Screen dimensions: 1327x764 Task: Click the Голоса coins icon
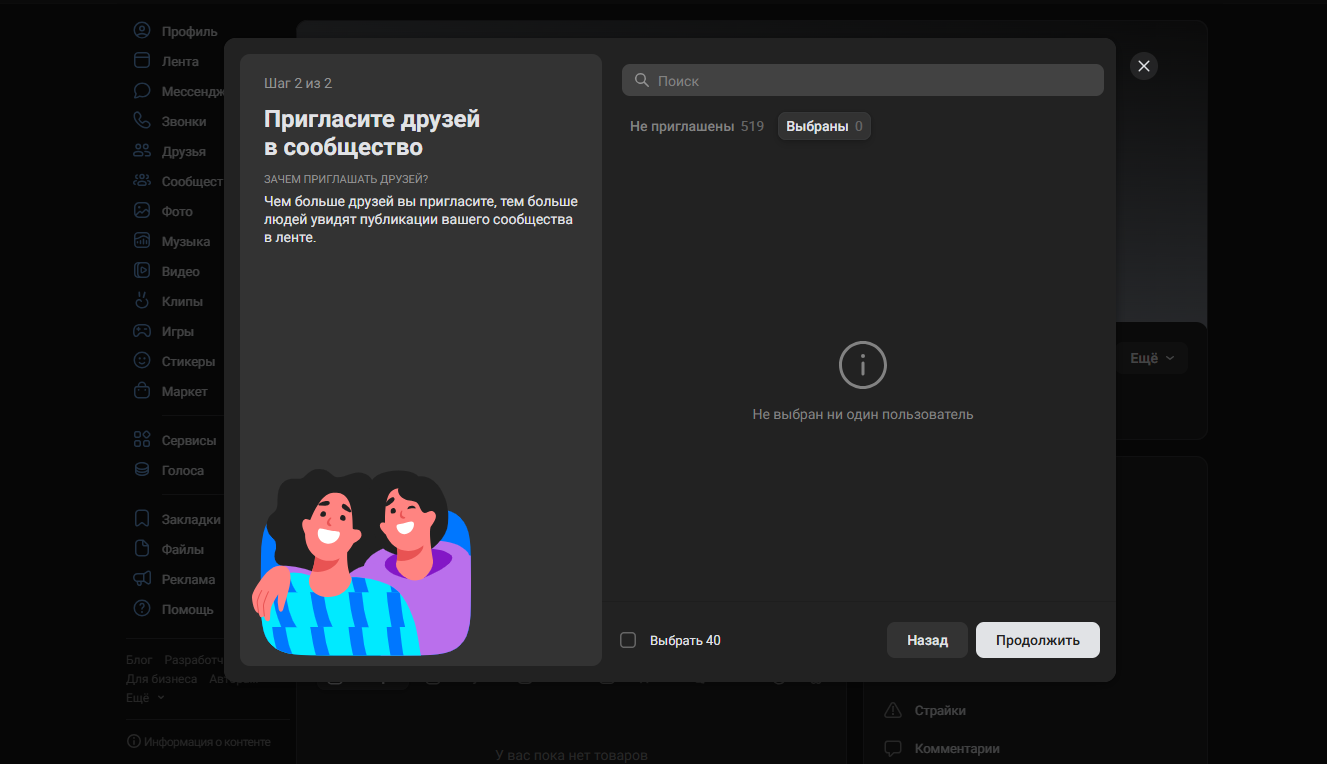(x=142, y=470)
